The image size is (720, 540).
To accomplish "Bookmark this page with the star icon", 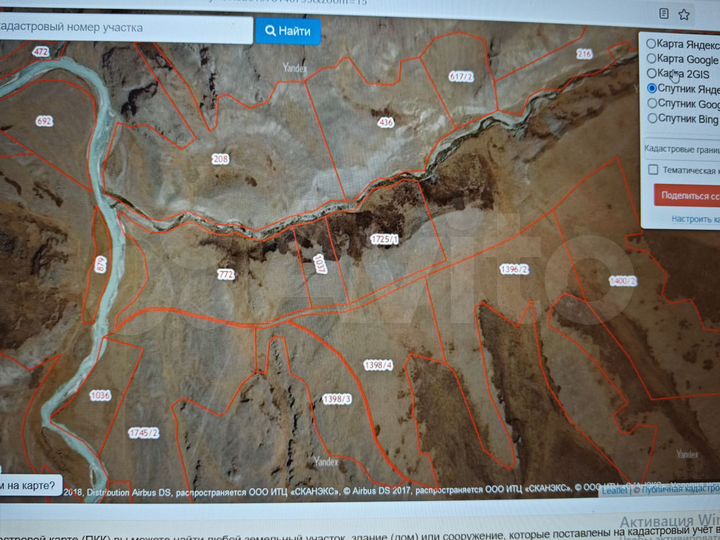I will click(684, 14).
